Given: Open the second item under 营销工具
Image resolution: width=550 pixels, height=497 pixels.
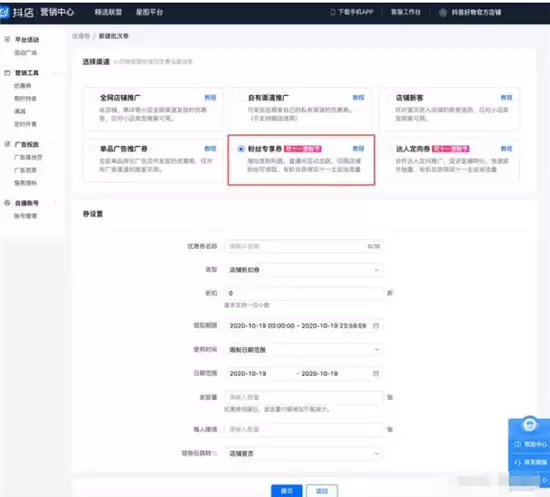Looking at the screenshot, I should point(25,98).
